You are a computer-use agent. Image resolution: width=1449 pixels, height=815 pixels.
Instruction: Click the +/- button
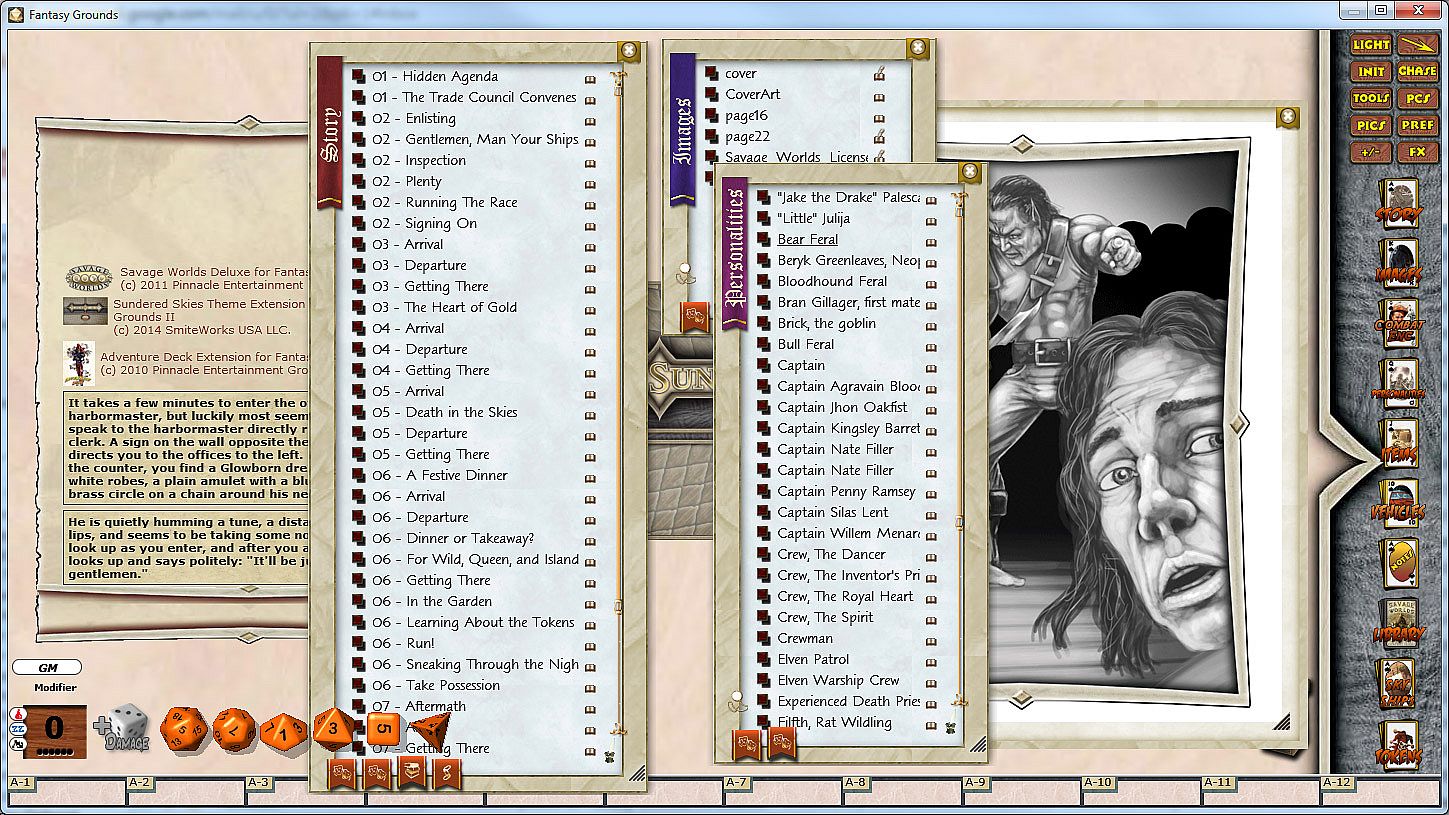click(x=1371, y=153)
